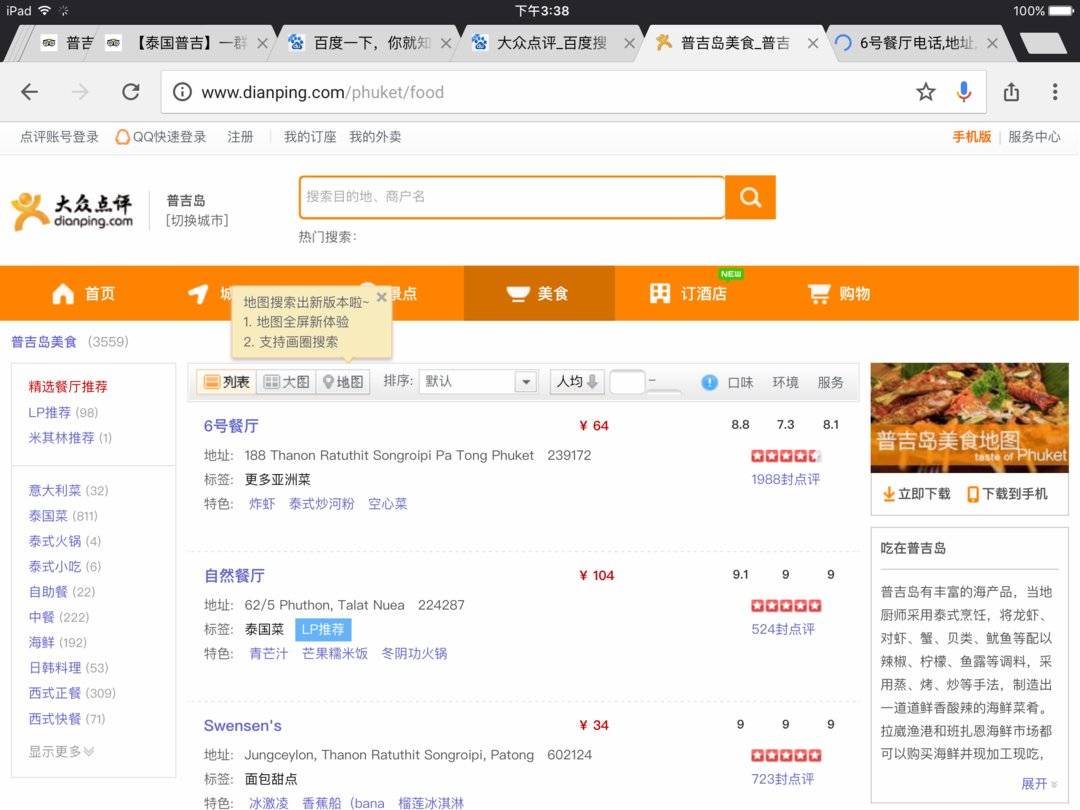Click the price range input box
Screen dimensions: 1080x810
627,382
